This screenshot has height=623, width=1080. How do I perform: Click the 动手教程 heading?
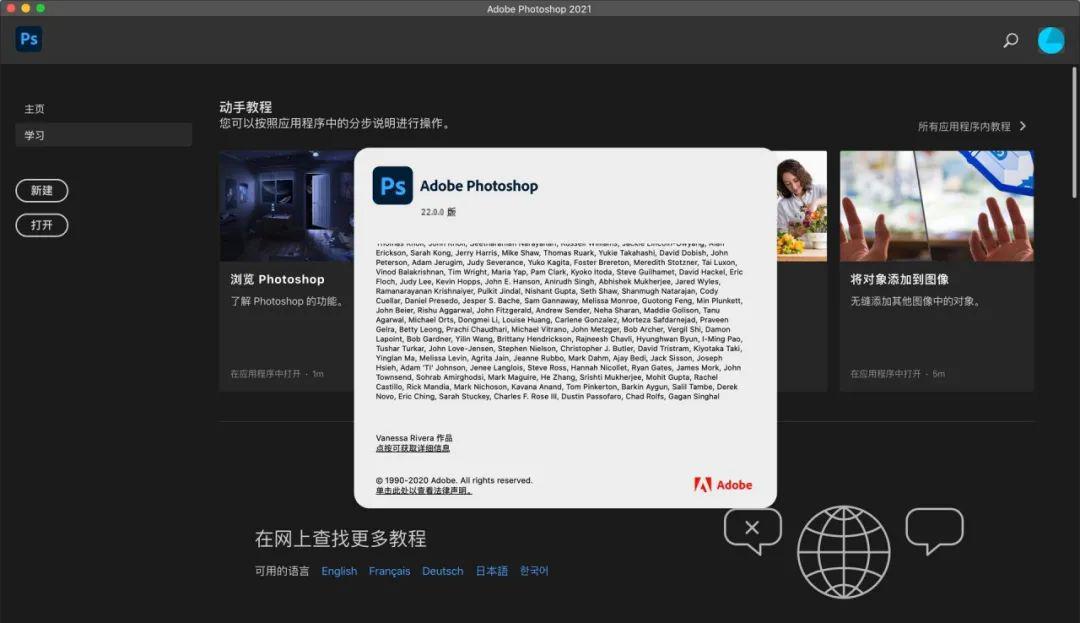click(245, 107)
